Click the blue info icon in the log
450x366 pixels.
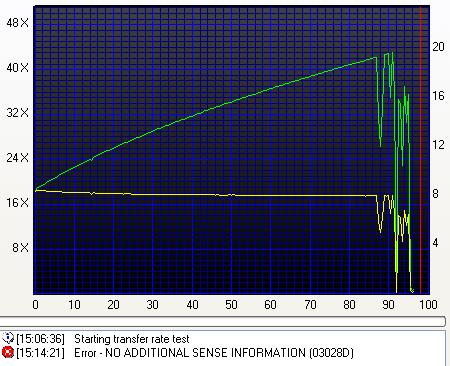[7, 338]
